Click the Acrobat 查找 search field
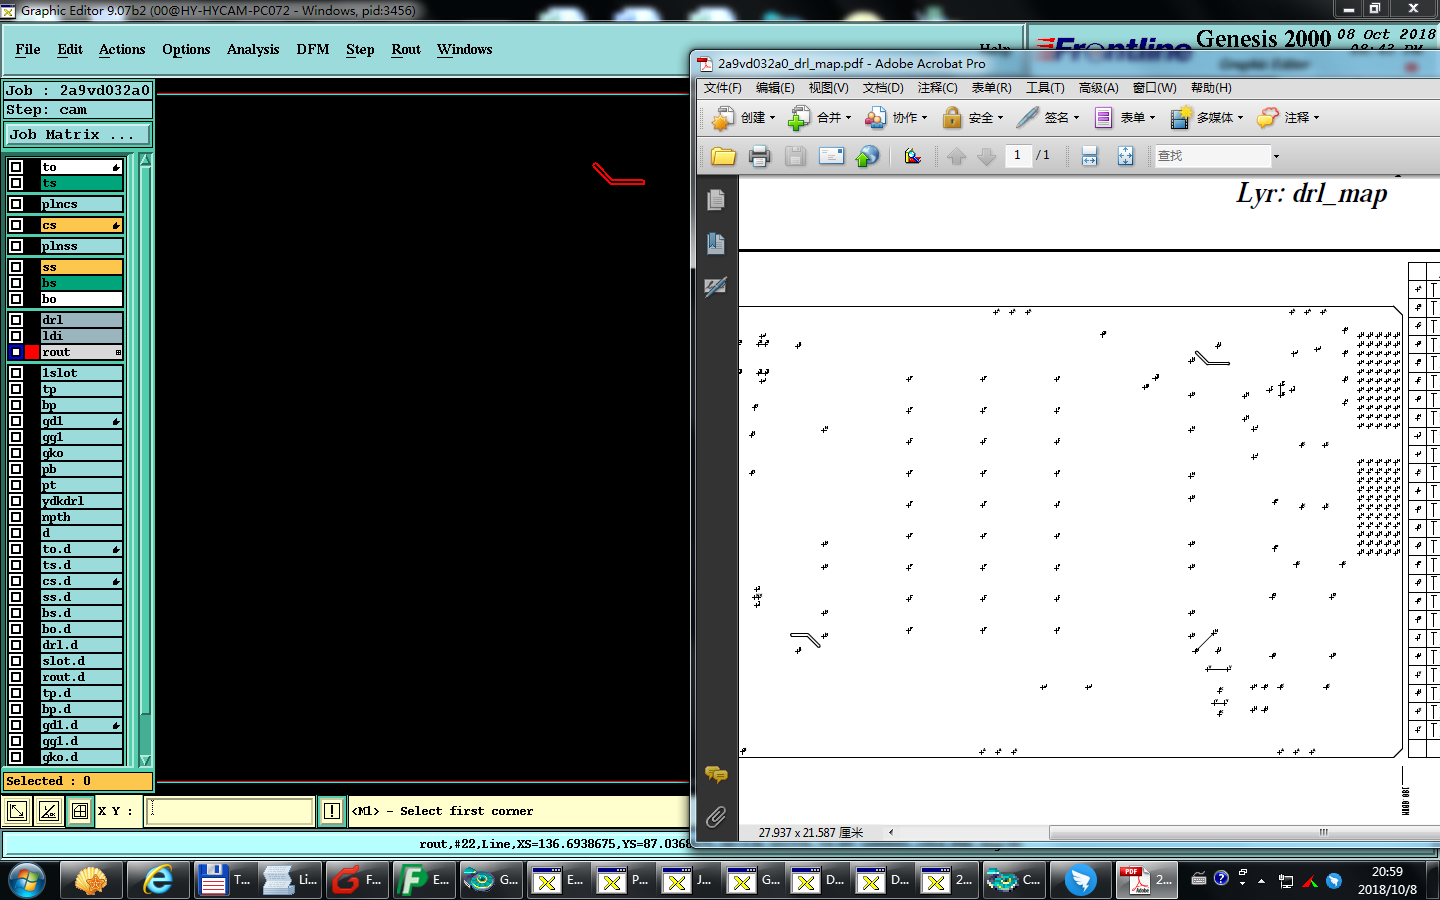The image size is (1440, 900). 1213,156
